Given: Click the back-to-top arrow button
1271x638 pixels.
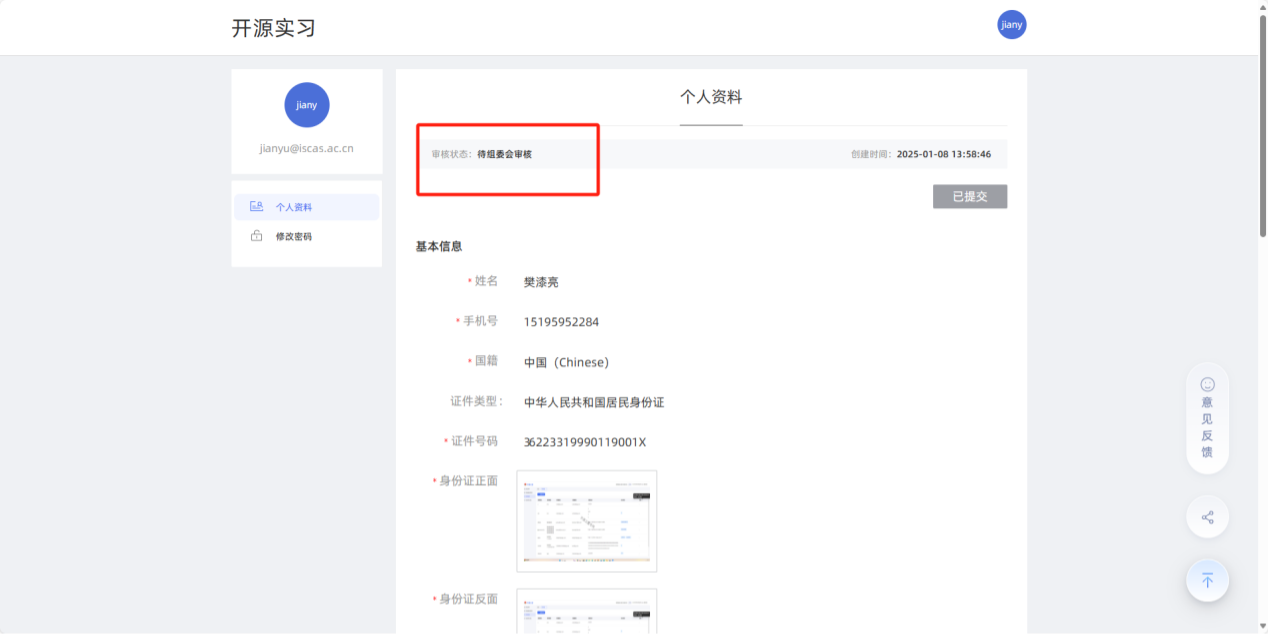Looking at the screenshot, I should click(x=1207, y=580).
